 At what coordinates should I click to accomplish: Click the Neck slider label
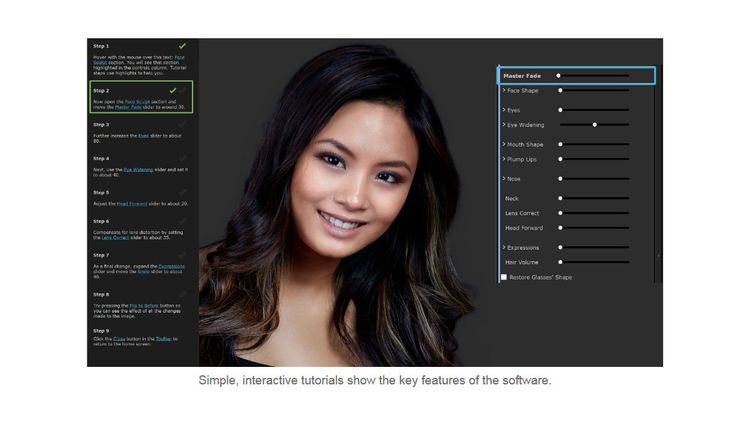click(x=511, y=198)
